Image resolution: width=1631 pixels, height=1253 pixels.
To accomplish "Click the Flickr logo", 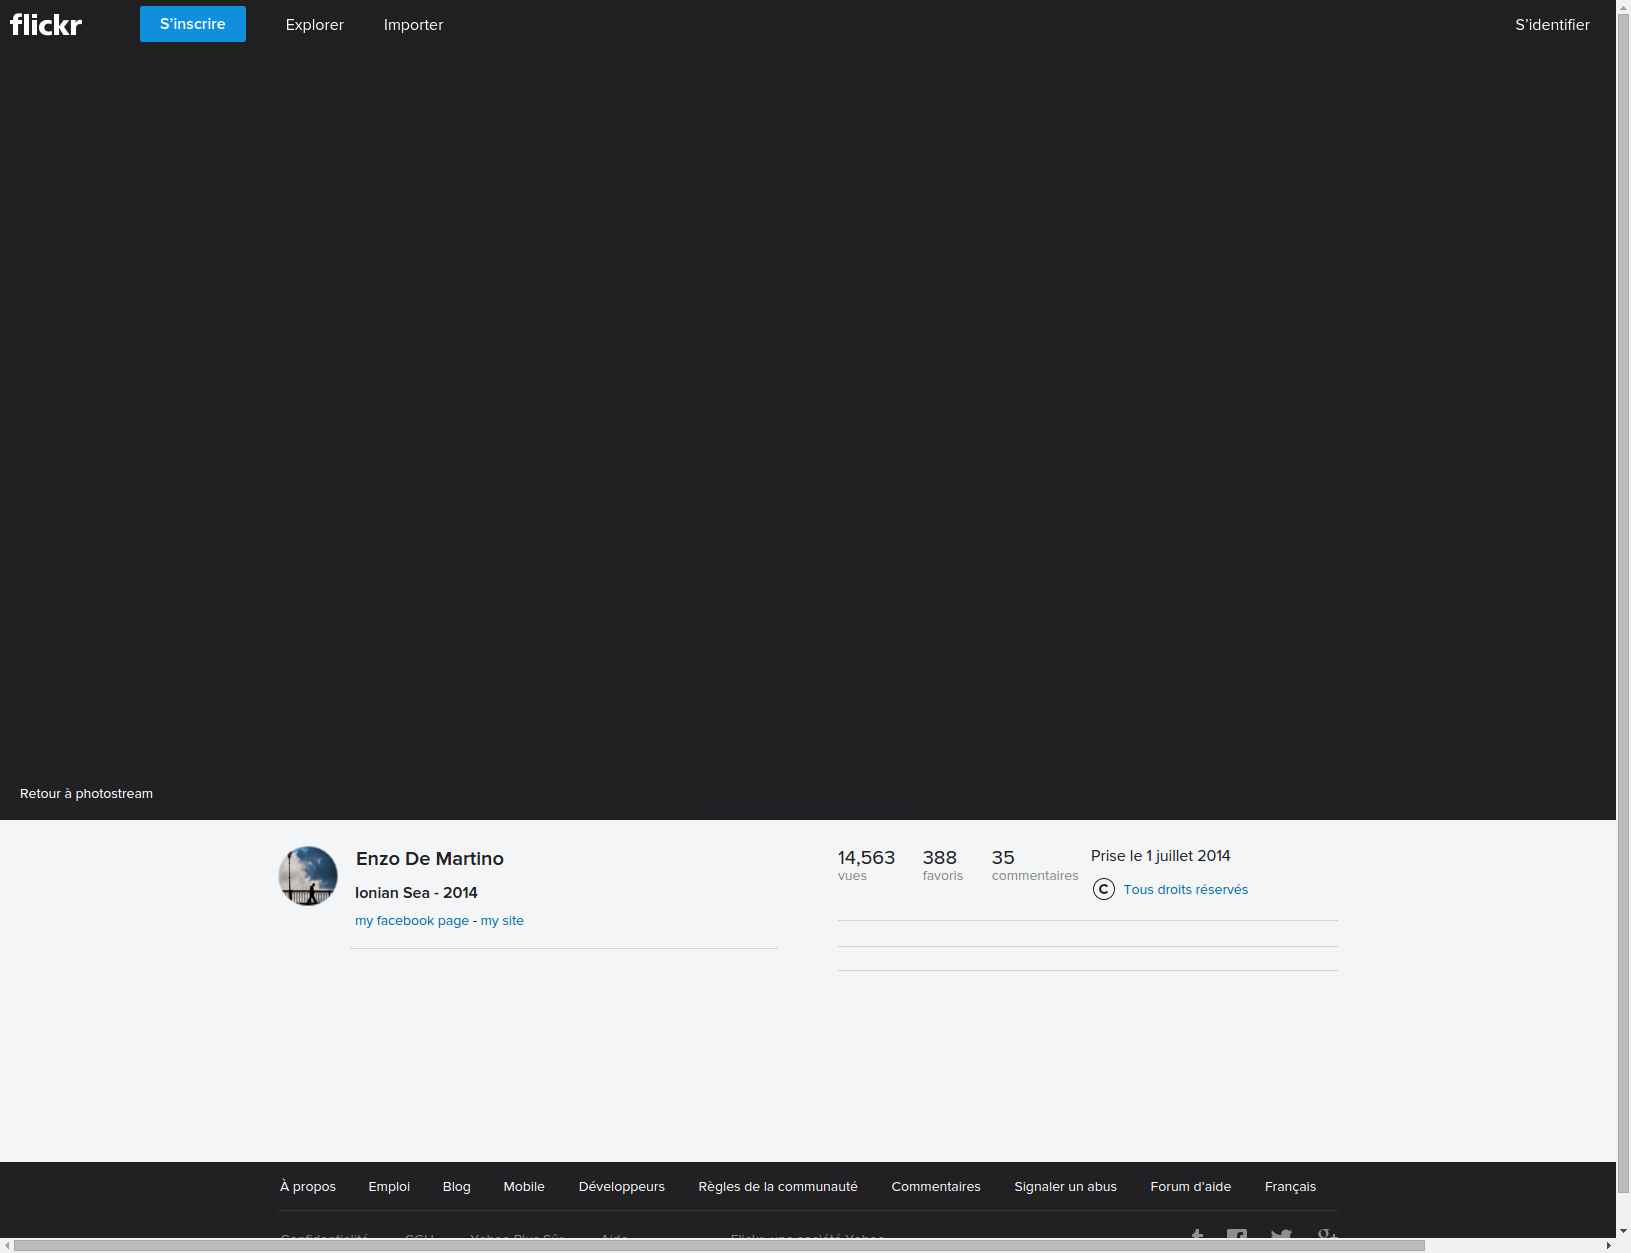I will 46,25.
